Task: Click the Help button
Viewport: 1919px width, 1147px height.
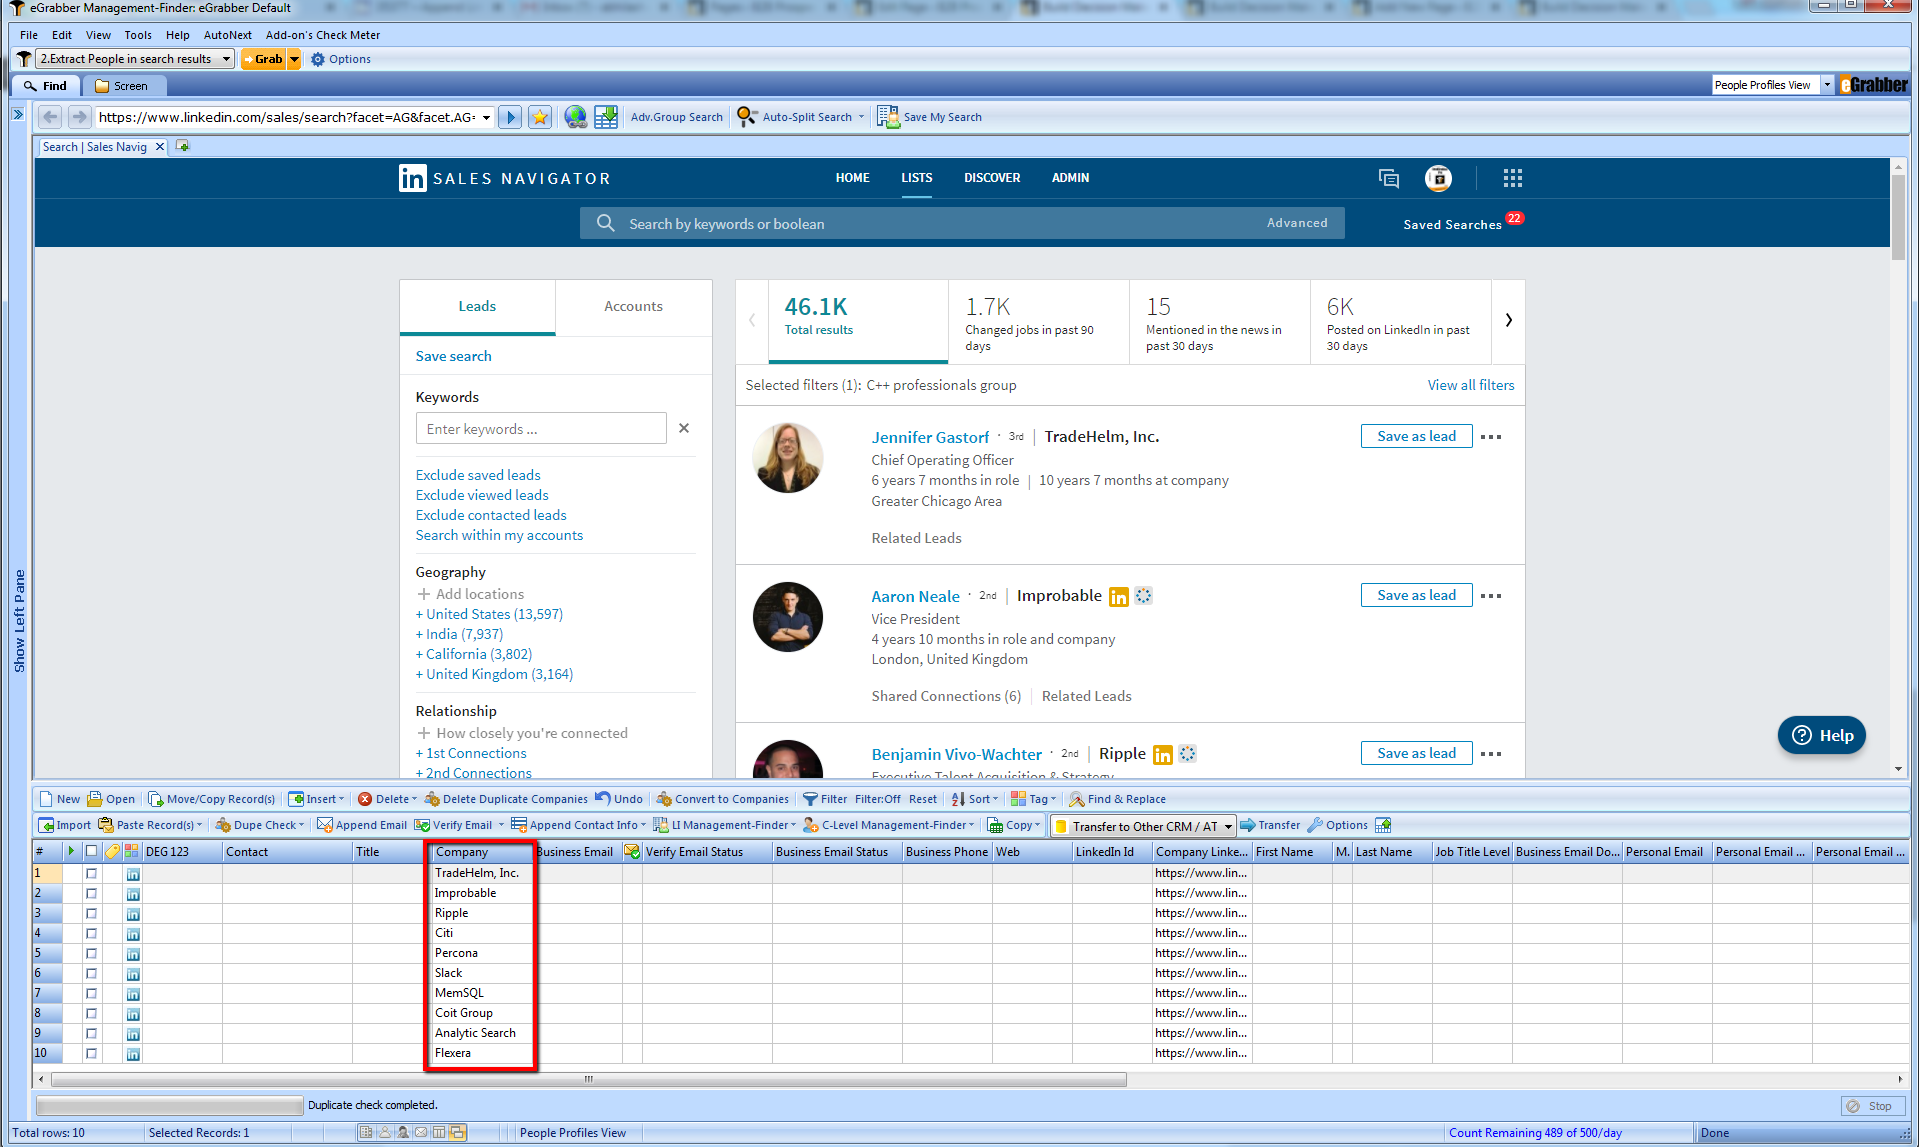Action: 1821,735
